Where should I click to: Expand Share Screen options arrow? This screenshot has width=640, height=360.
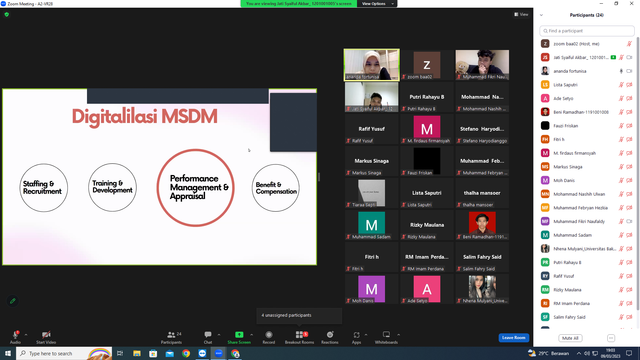[x=251, y=335]
